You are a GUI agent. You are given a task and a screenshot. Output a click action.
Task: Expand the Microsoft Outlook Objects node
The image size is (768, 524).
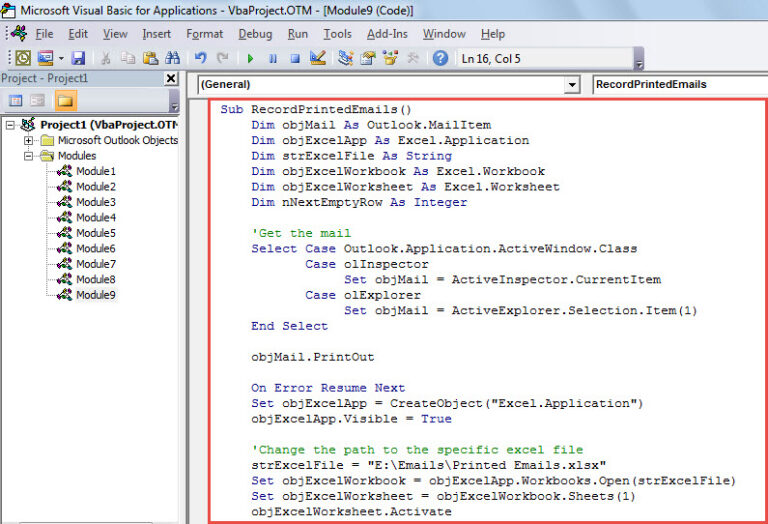[x=30, y=140]
